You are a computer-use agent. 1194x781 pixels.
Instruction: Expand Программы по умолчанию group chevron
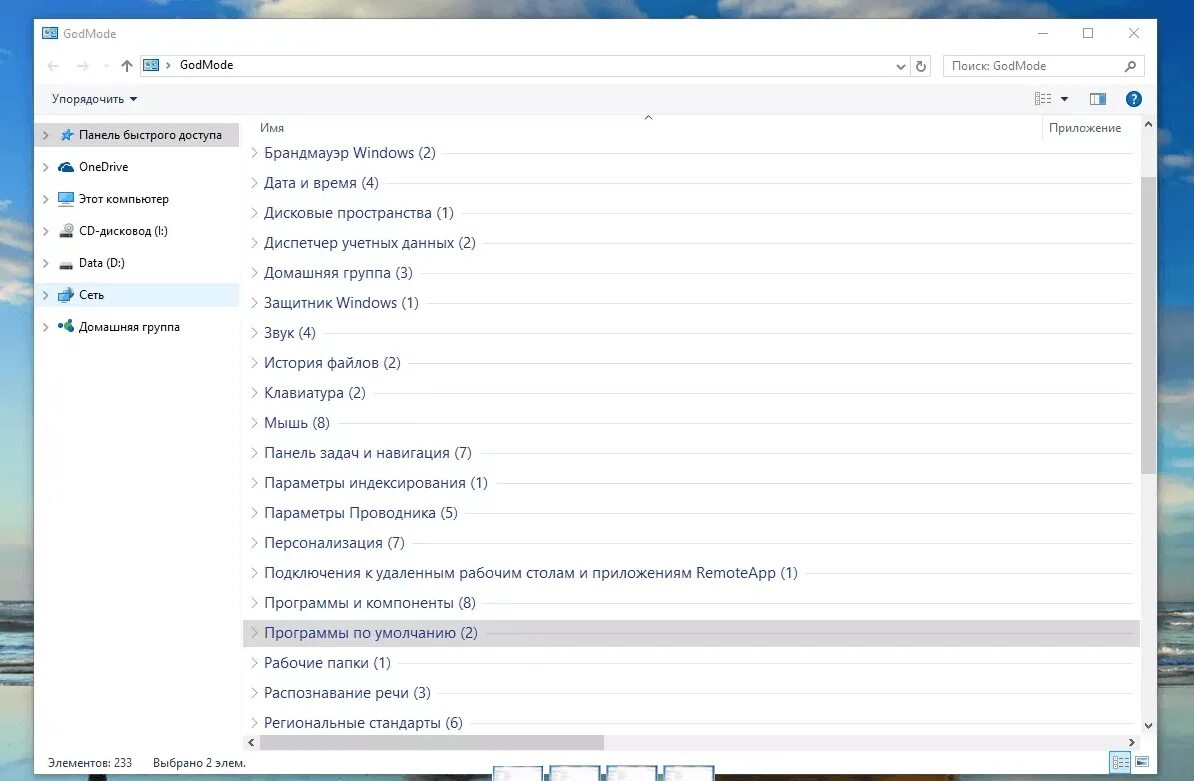point(254,633)
